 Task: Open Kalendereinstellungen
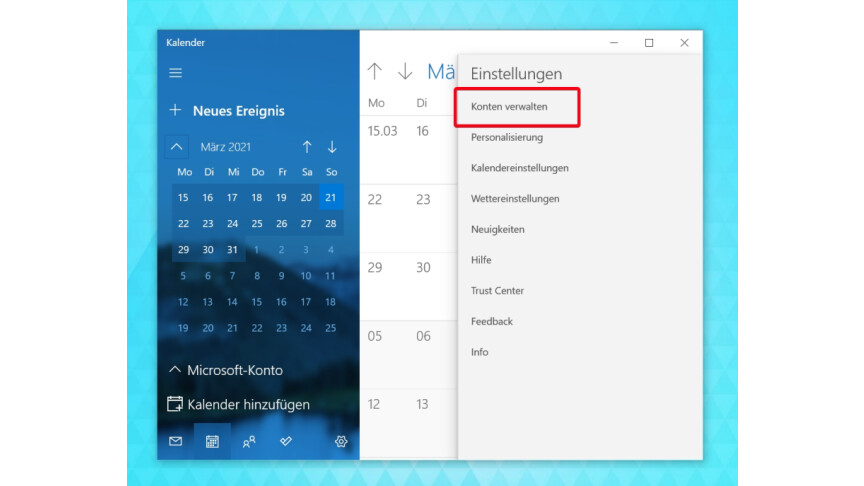[x=520, y=168]
